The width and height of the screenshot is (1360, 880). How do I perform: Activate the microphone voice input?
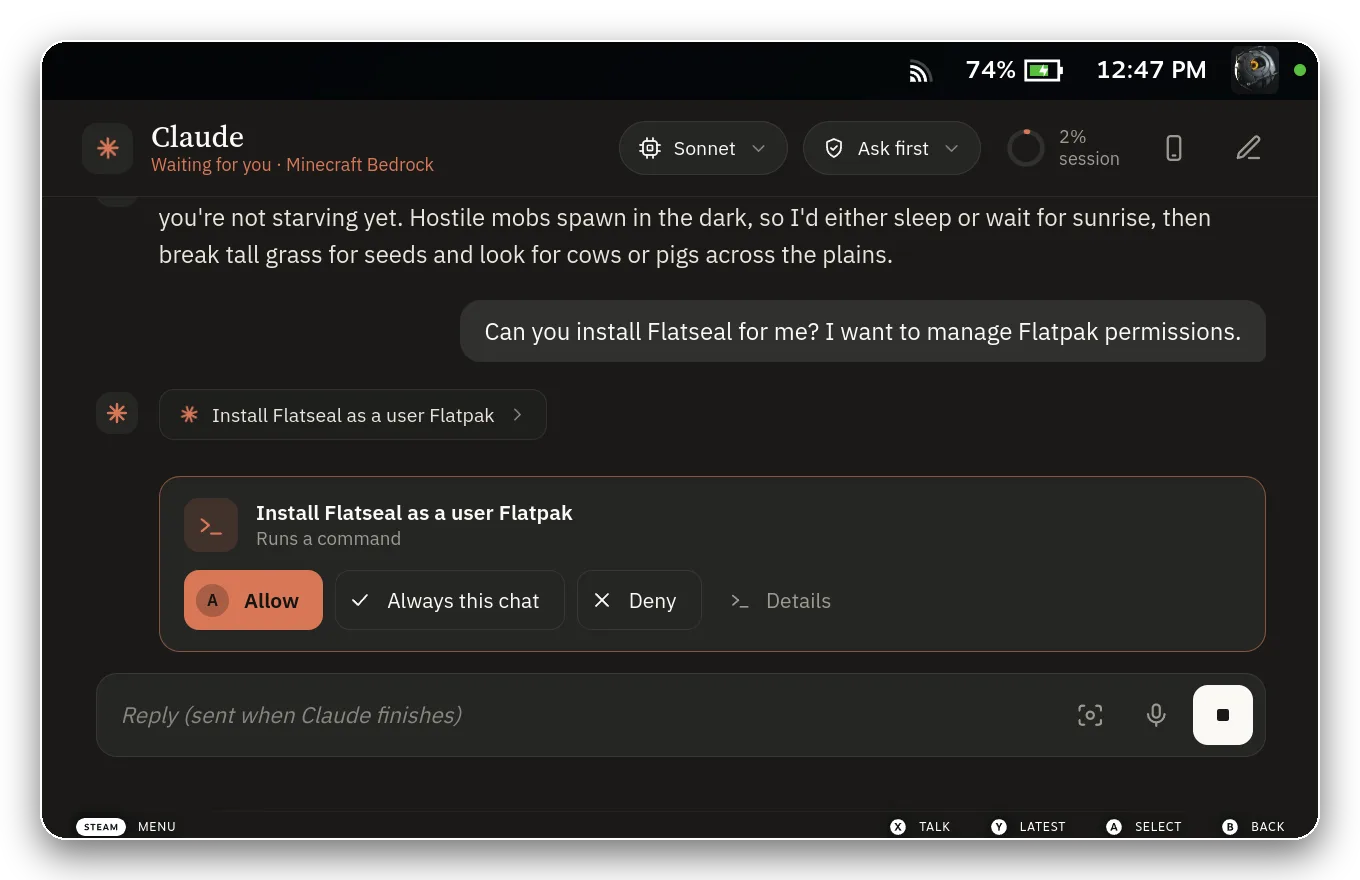point(1156,715)
